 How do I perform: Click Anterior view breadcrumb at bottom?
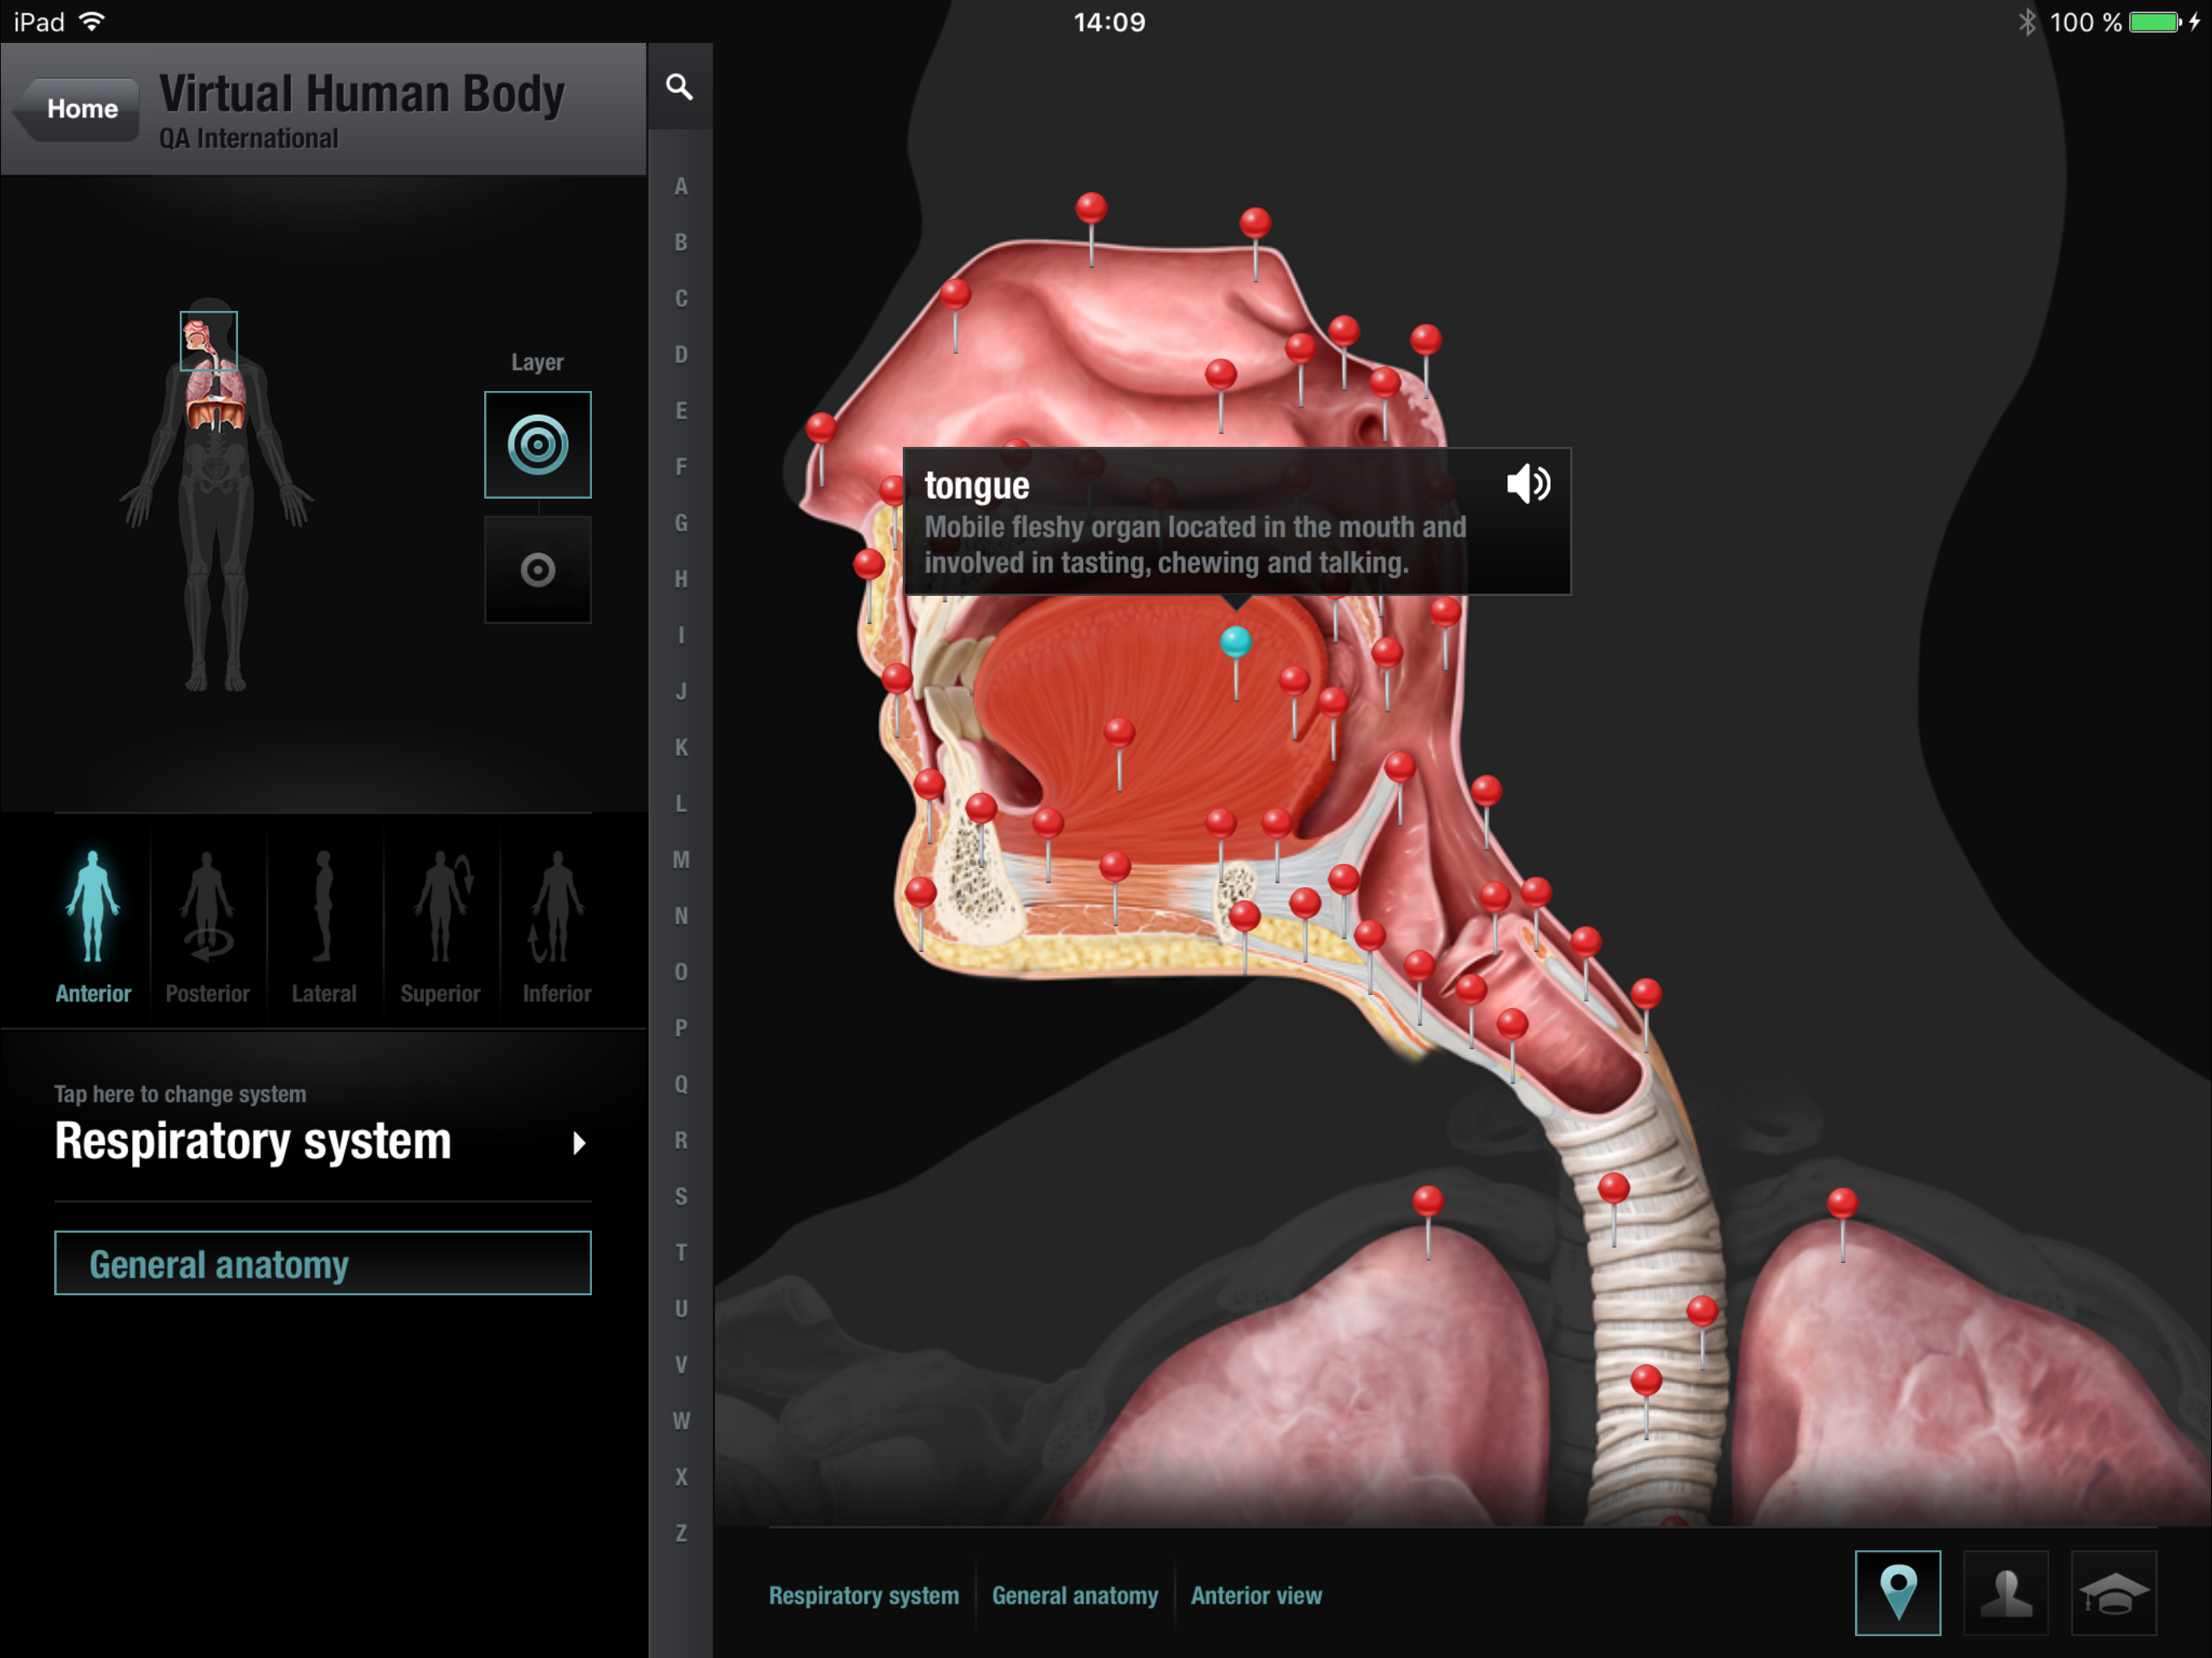point(1255,1595)
